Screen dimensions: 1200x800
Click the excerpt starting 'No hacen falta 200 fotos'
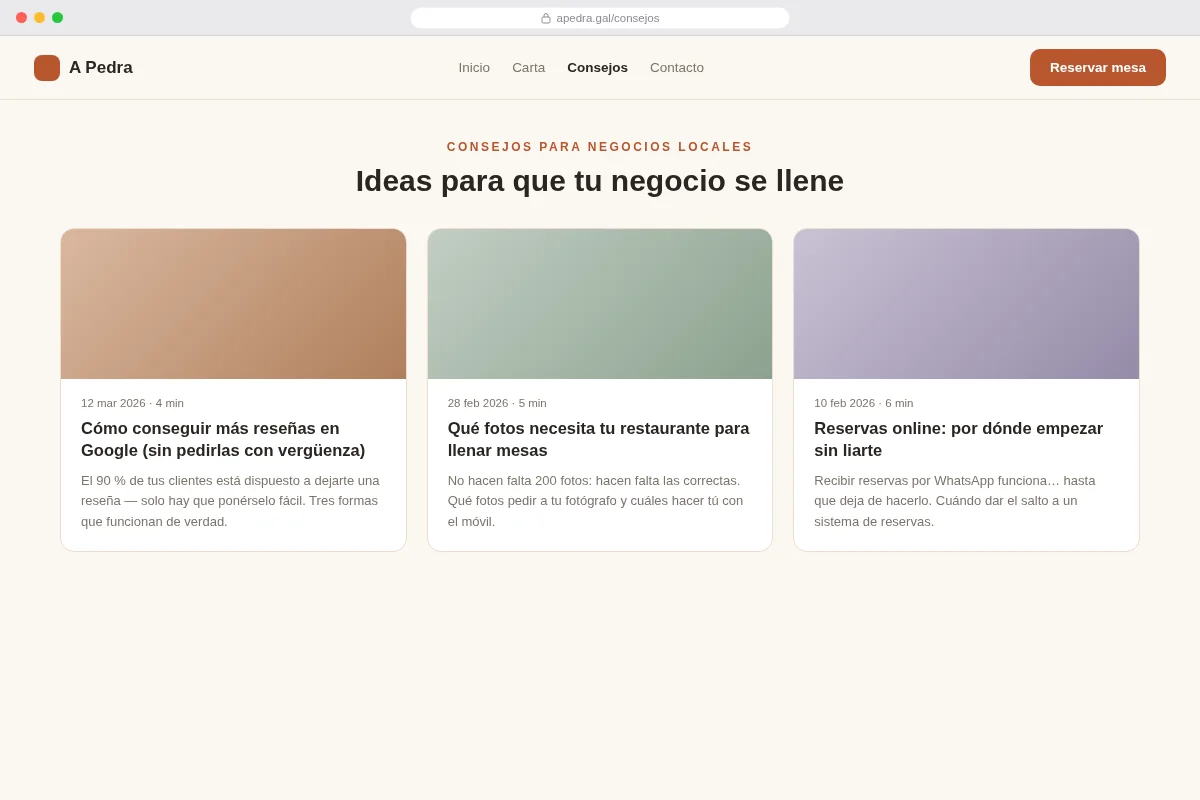tap(596, 501)
